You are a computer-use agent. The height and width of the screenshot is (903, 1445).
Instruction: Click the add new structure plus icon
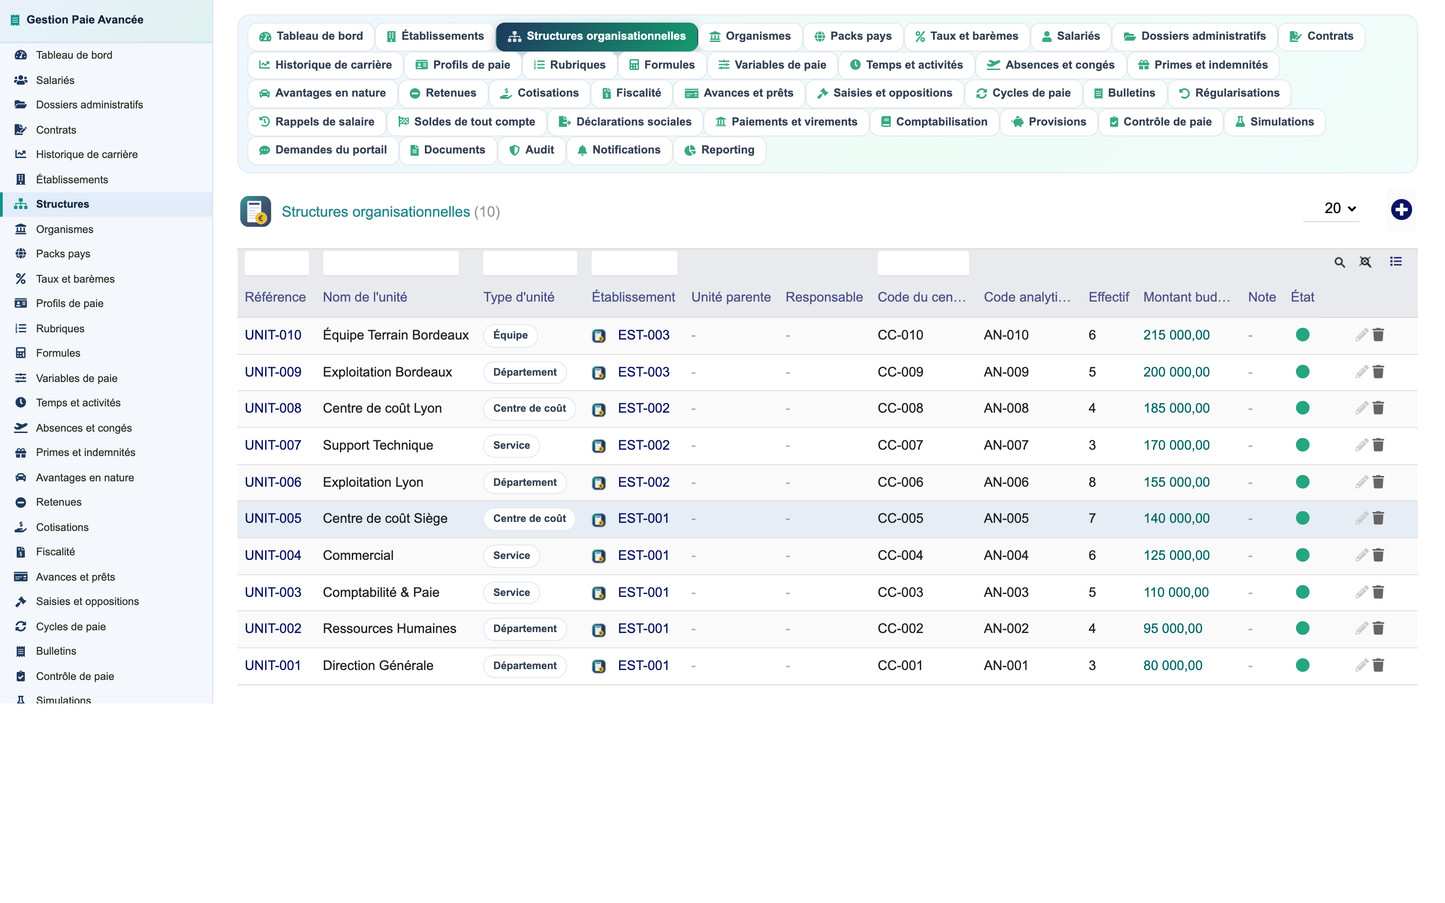1401,209
